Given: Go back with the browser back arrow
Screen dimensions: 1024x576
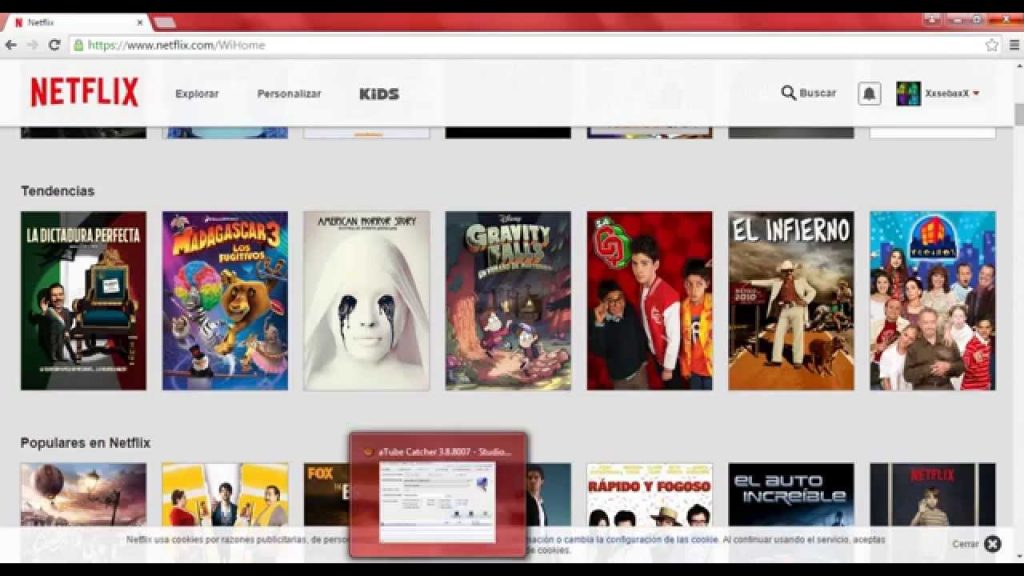Looking at the screenshot, I should pyautogui.click(x=11, y=45).
